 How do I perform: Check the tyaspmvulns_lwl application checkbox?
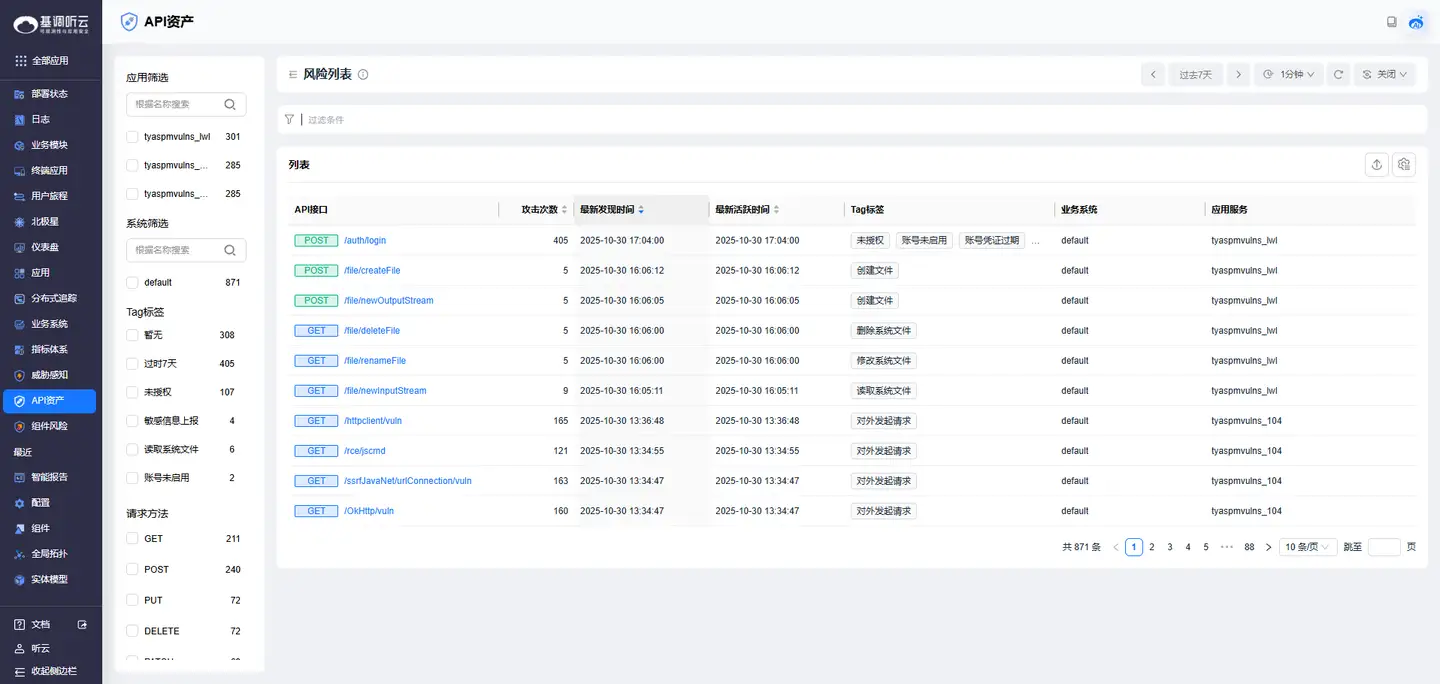click(132, 137)
